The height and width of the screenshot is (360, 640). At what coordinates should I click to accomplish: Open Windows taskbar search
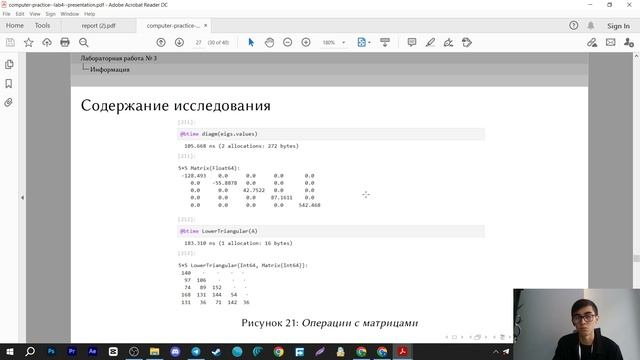(x=30, y=351)
